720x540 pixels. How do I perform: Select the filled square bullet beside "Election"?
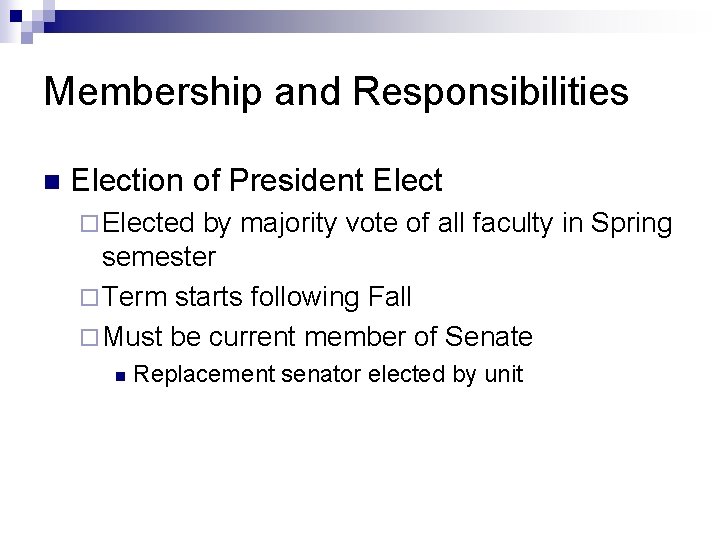(53, 183)
